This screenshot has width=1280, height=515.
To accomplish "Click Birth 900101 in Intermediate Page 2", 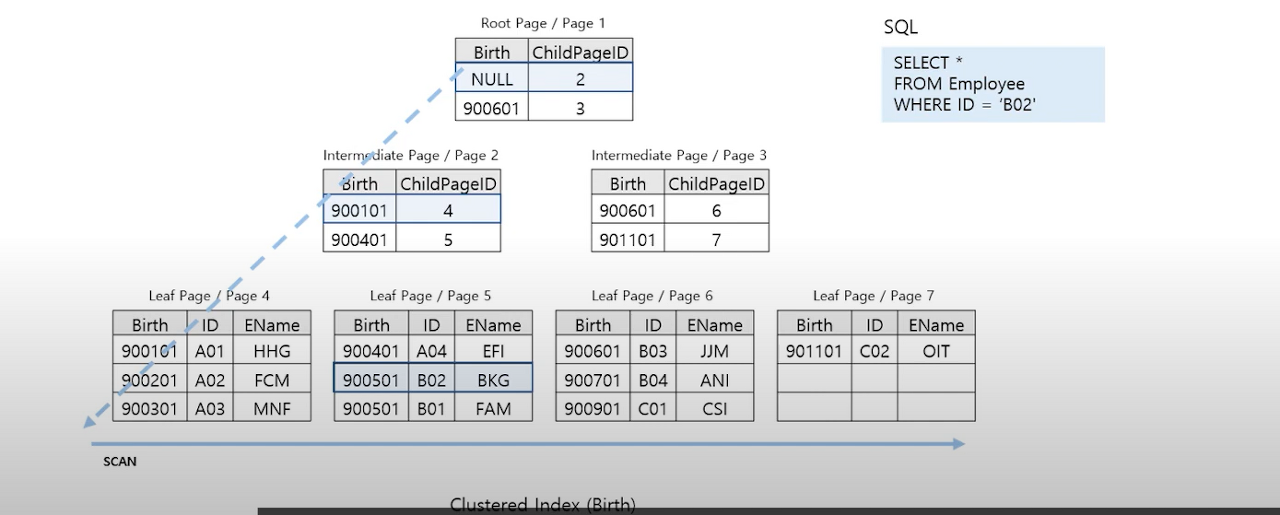I will pos(359,210).
